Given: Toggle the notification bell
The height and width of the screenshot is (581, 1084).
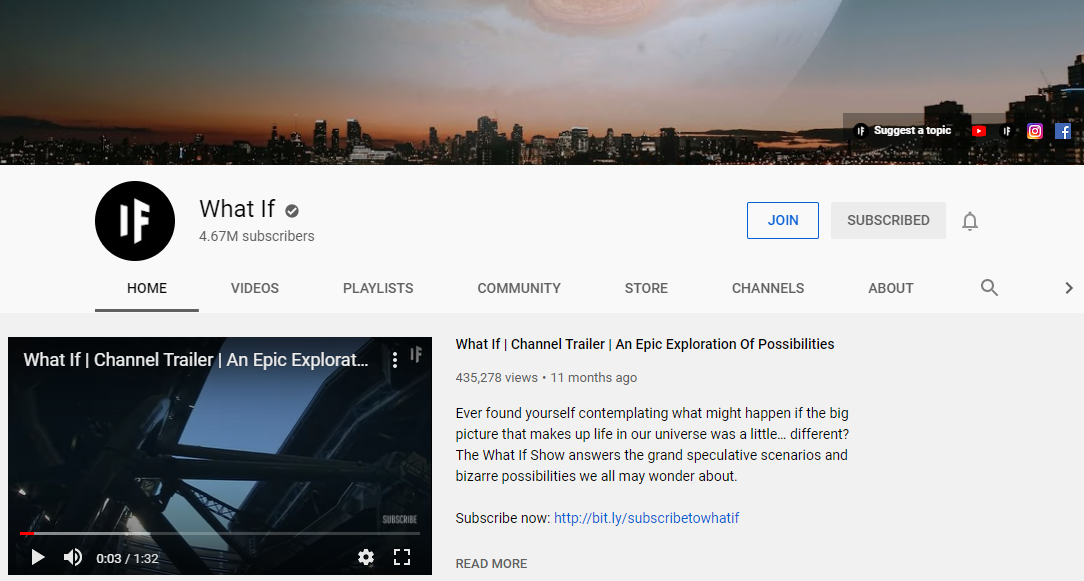Looking at the screenshot, I should 970,221.
